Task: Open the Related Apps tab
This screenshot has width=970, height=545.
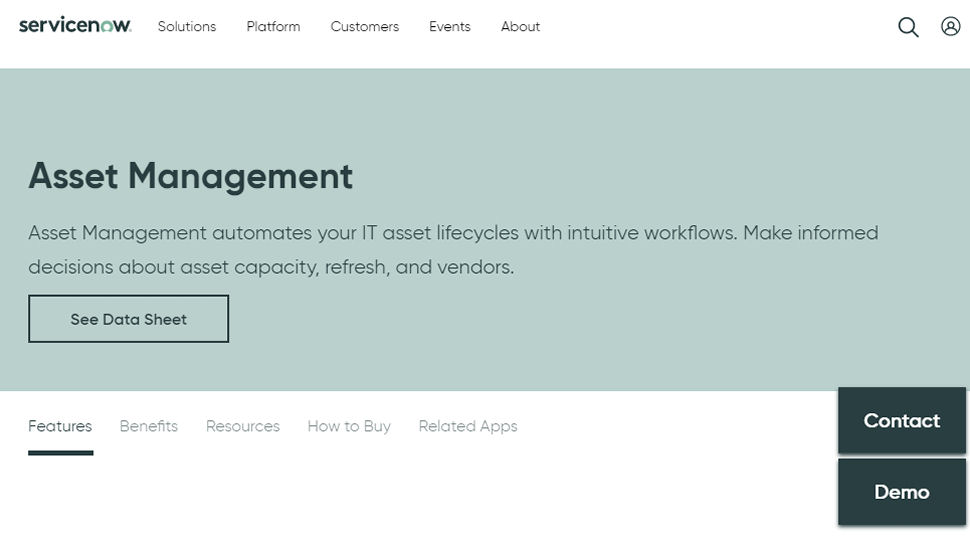Action: coord(468,426)
